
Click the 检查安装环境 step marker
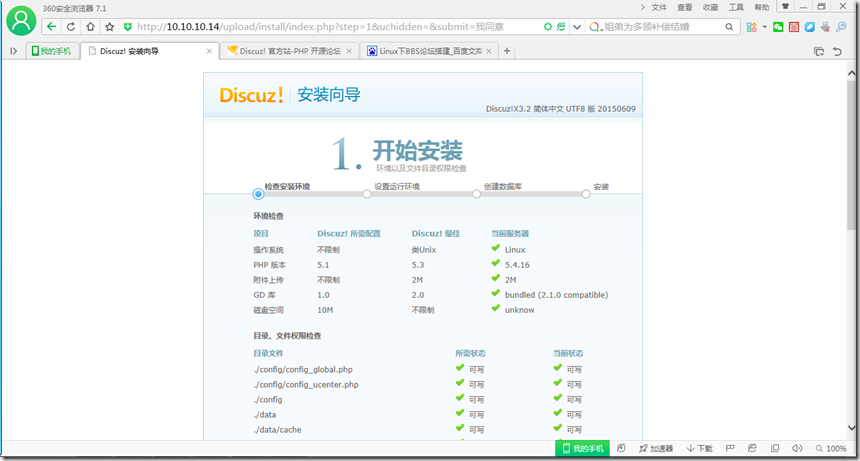(258, 194)
